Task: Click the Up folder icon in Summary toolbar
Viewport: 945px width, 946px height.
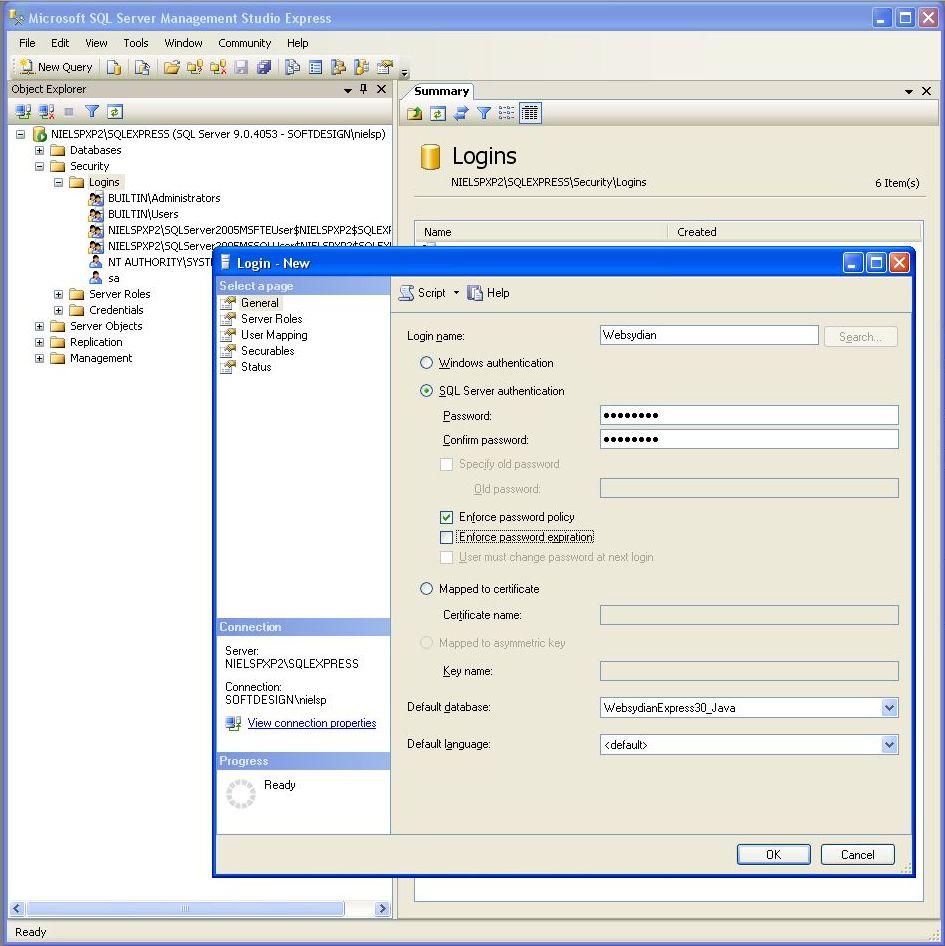Action: click(x=415, y=113)
